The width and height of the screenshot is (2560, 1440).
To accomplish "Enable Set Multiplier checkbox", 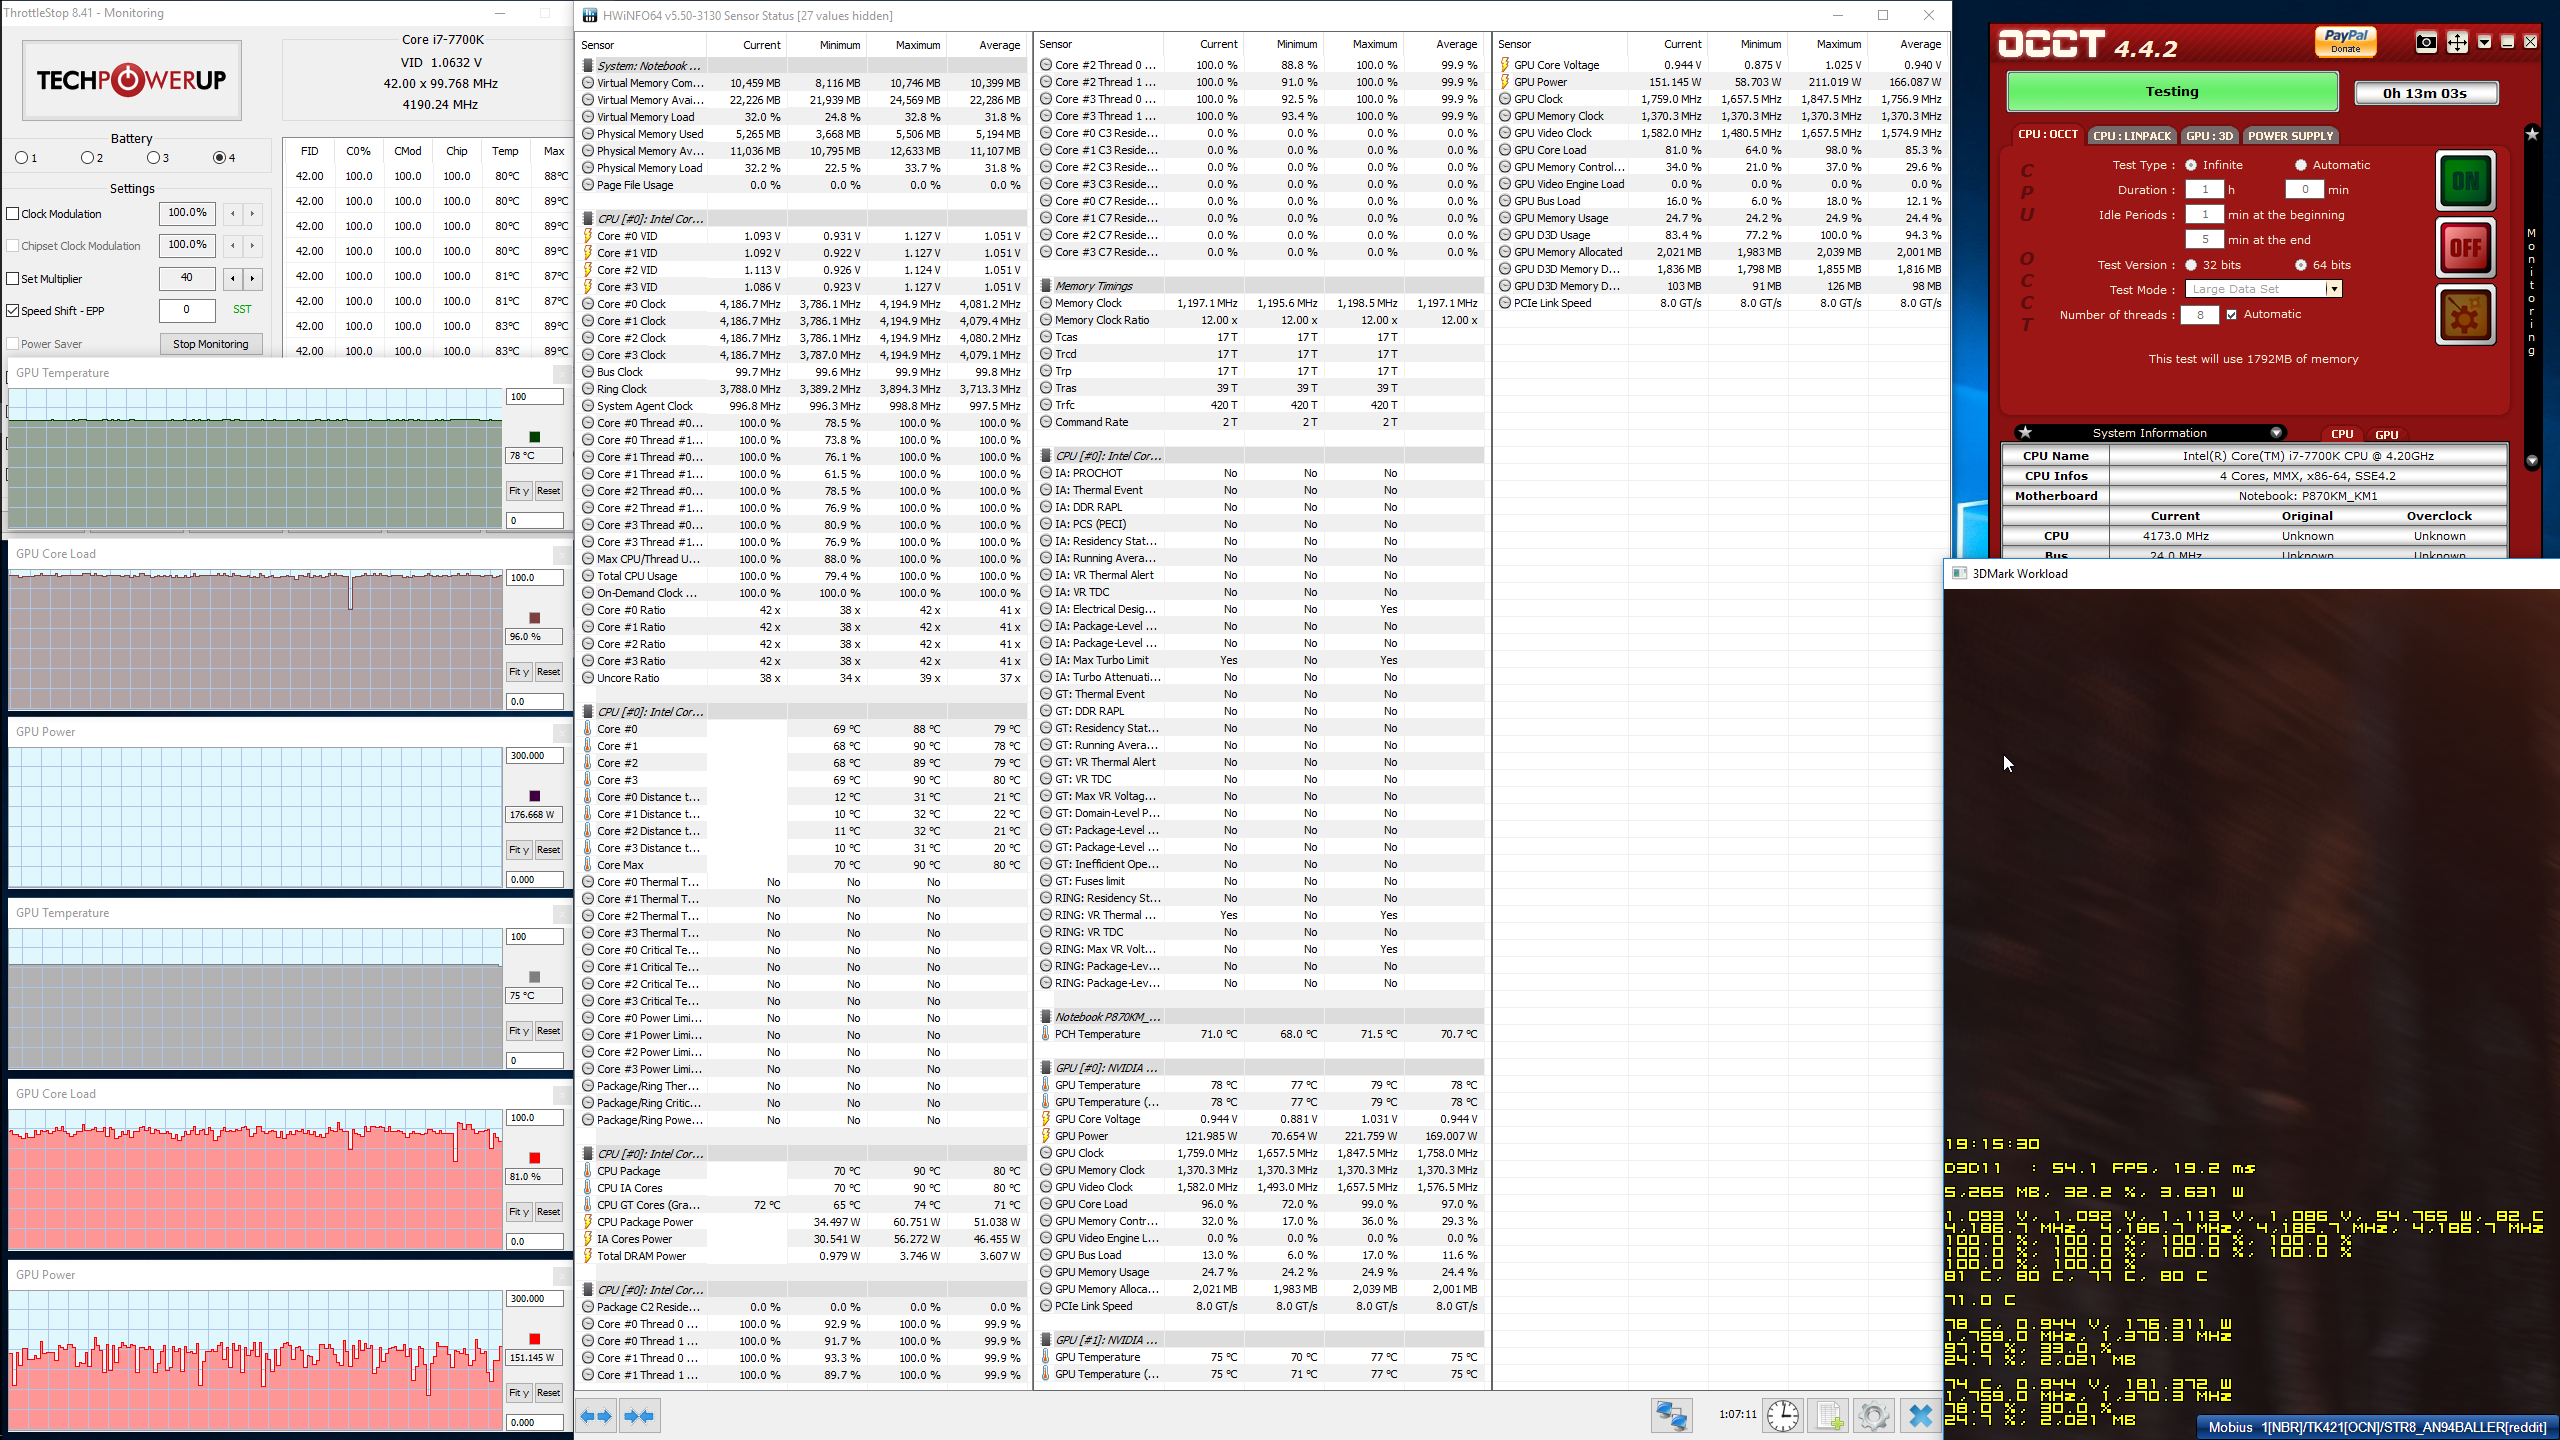I will [x=13, y=279].
